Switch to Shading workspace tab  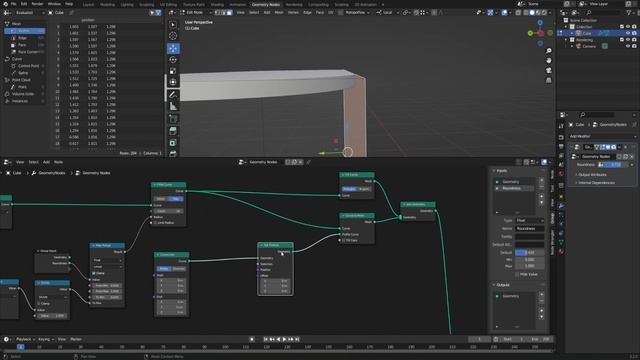(x=217, y=4)
